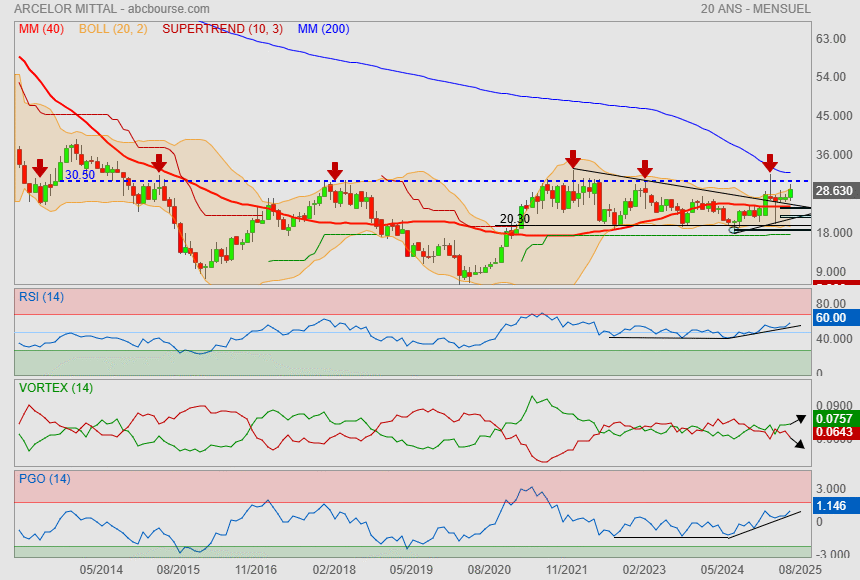The width and height of the screenshot is (860, 580).
Task: Click the 0.0900 Vortex axis label
Action: point(834,407)
